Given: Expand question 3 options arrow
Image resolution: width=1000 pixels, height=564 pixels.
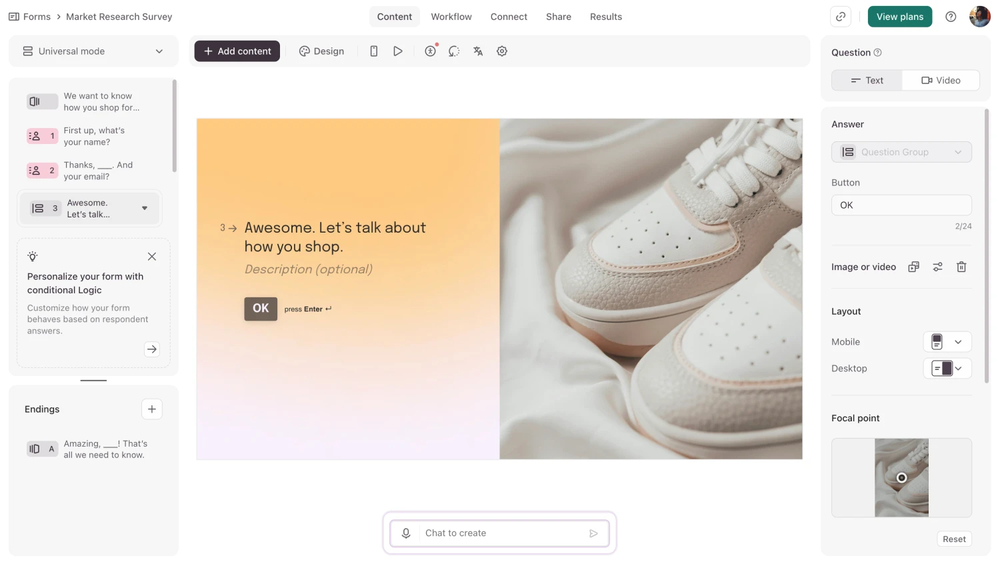Looking at the screenshot, I should point(145,208).
